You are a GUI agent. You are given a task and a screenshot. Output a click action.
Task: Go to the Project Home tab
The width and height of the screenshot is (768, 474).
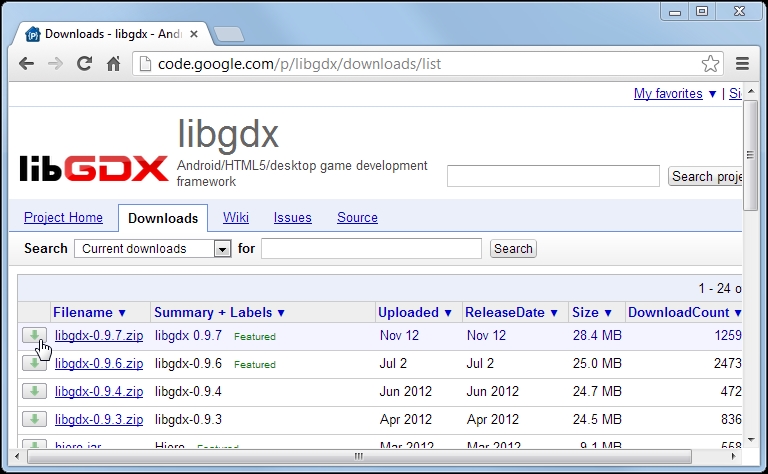click(x=63, y=217)
